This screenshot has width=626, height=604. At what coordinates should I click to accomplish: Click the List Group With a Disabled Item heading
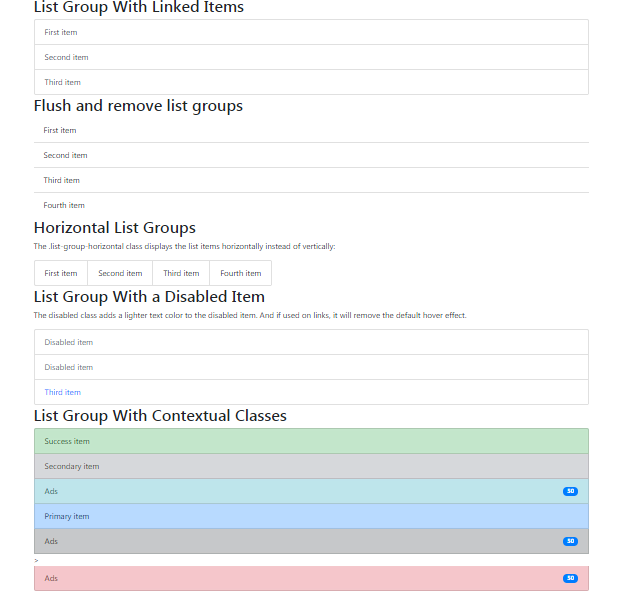[x=149, y=297]
